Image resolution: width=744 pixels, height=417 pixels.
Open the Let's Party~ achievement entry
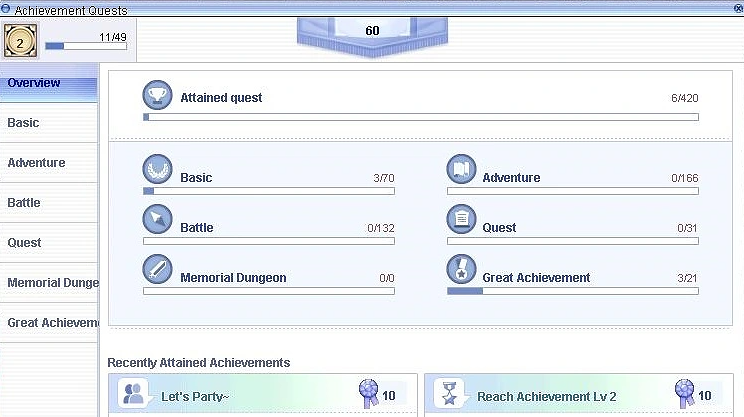point(262,396)
